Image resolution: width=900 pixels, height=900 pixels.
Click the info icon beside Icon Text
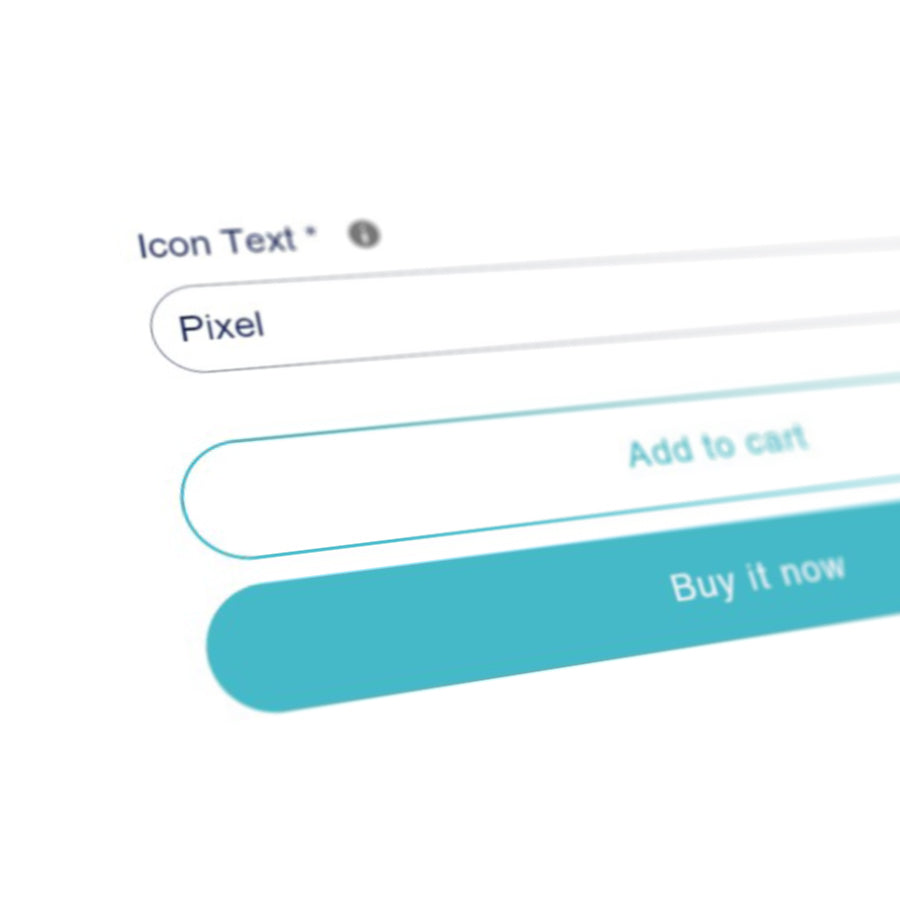pos(364,234)
